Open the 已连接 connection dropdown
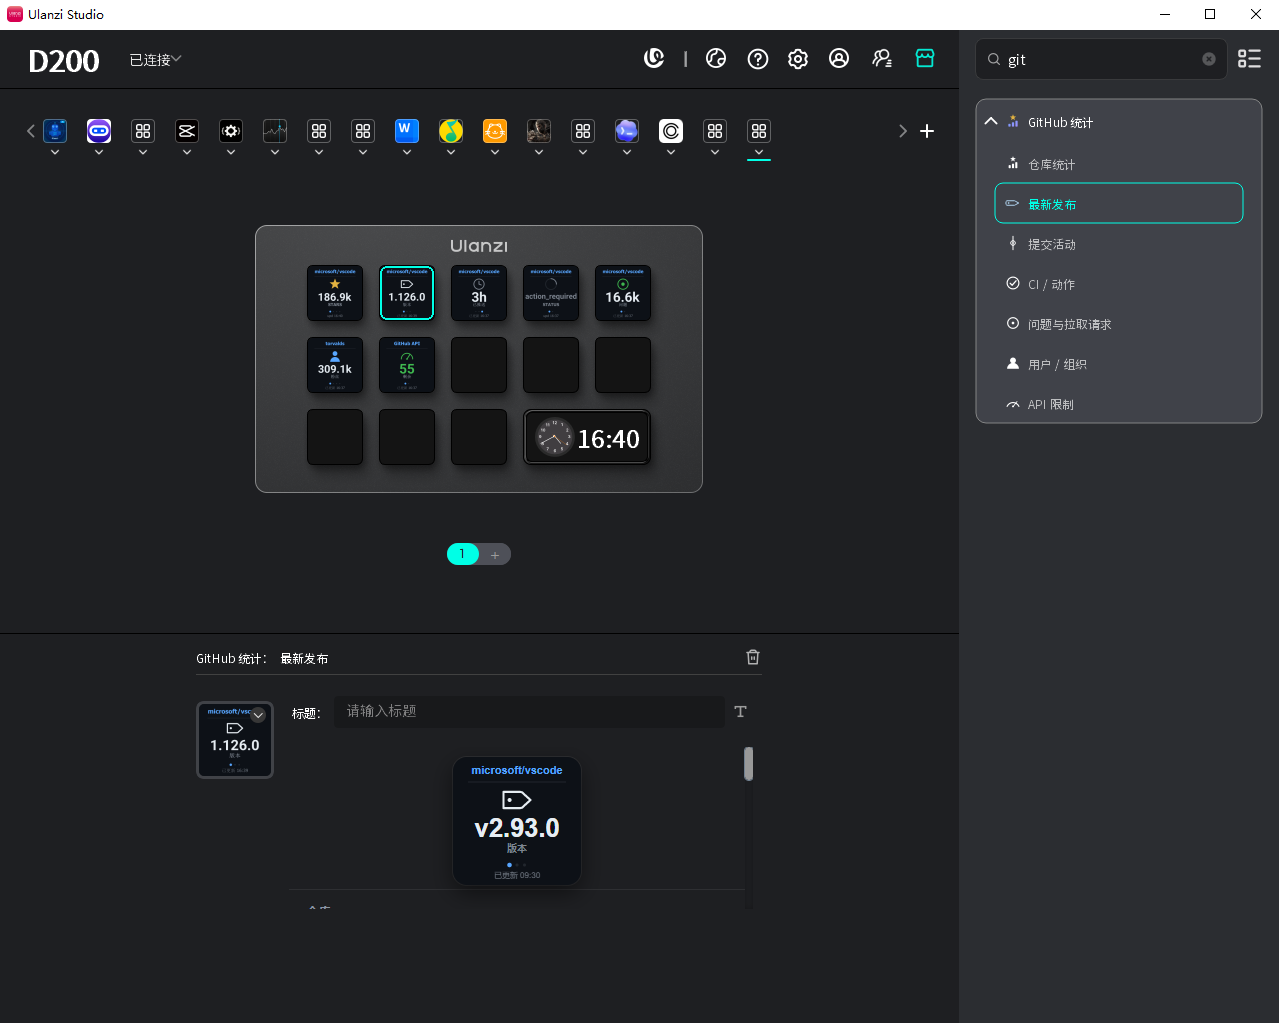Screen dimensions: 1279x1023 (155, 60)
